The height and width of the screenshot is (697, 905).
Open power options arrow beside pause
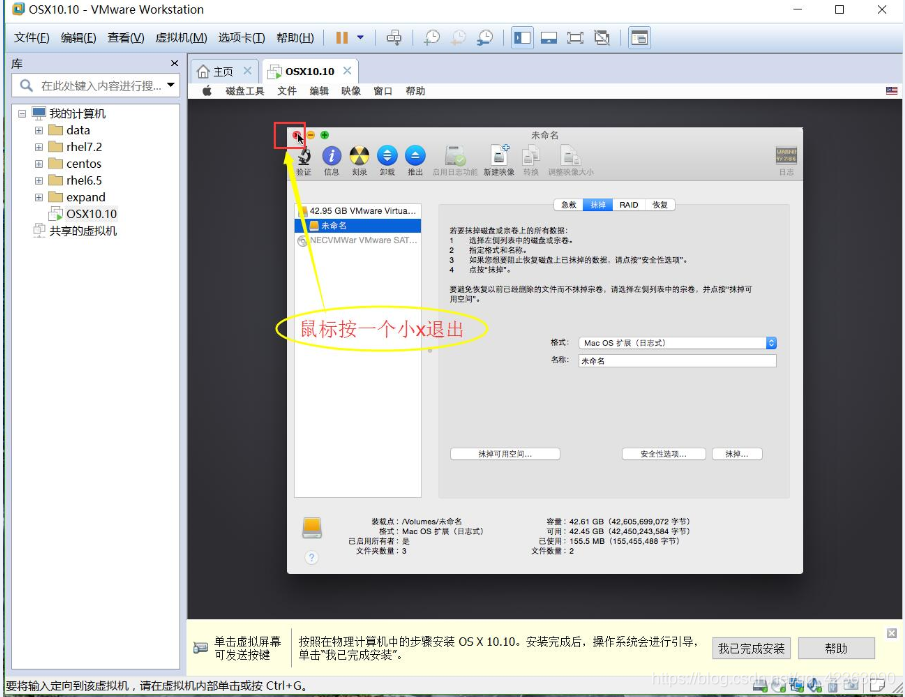(x=360, y=38)
